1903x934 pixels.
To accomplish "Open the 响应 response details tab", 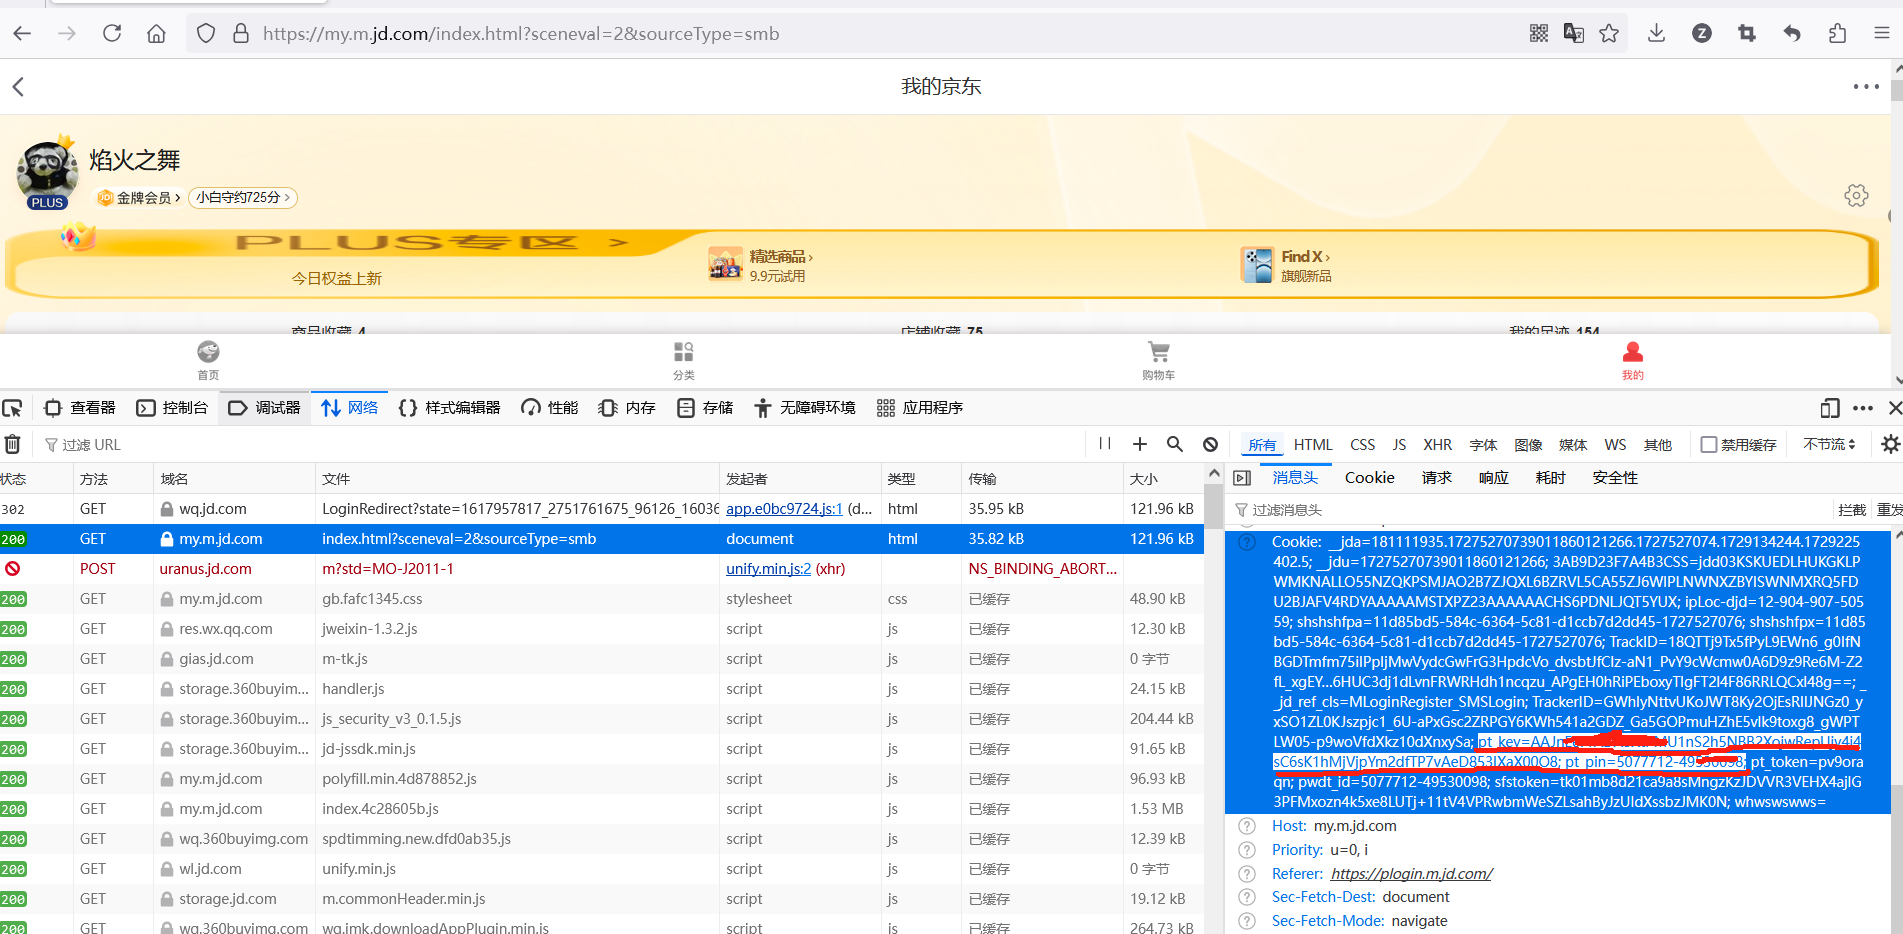I will click(x=1493, y=478).
